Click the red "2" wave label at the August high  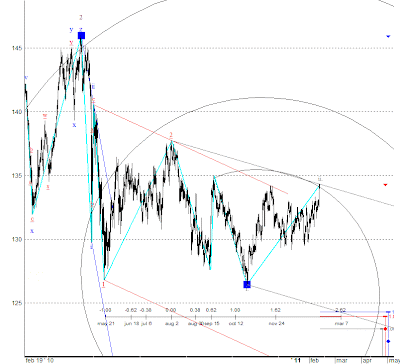171,135
